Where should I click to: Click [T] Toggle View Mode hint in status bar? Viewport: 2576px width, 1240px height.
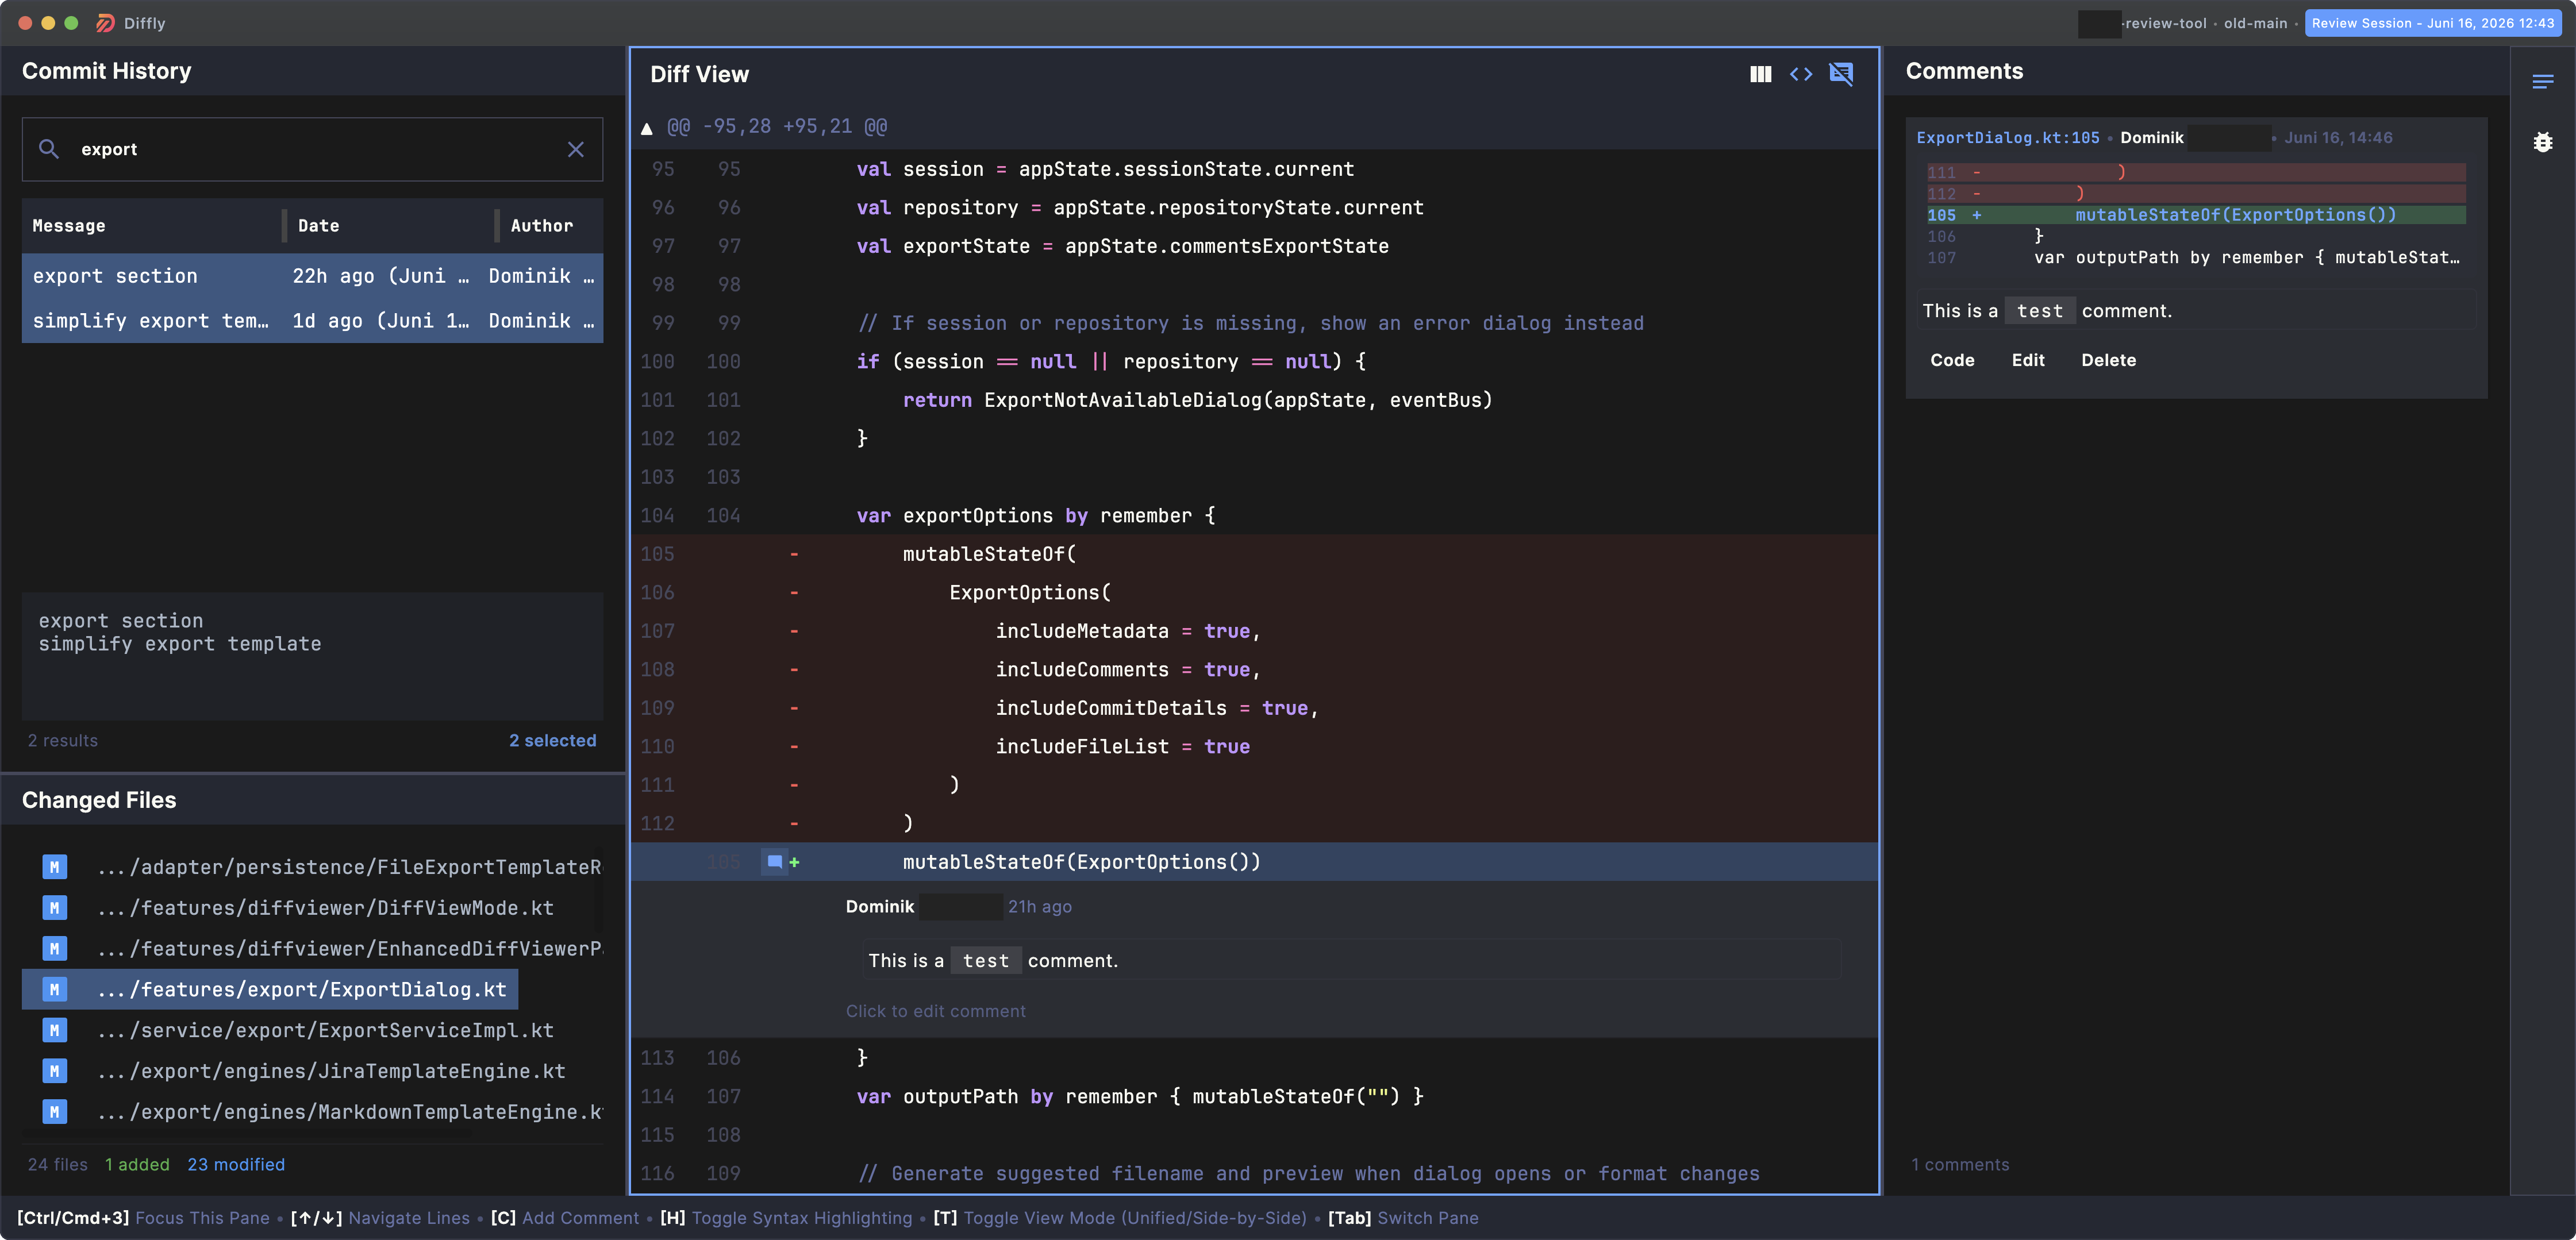(1120, 1218)
